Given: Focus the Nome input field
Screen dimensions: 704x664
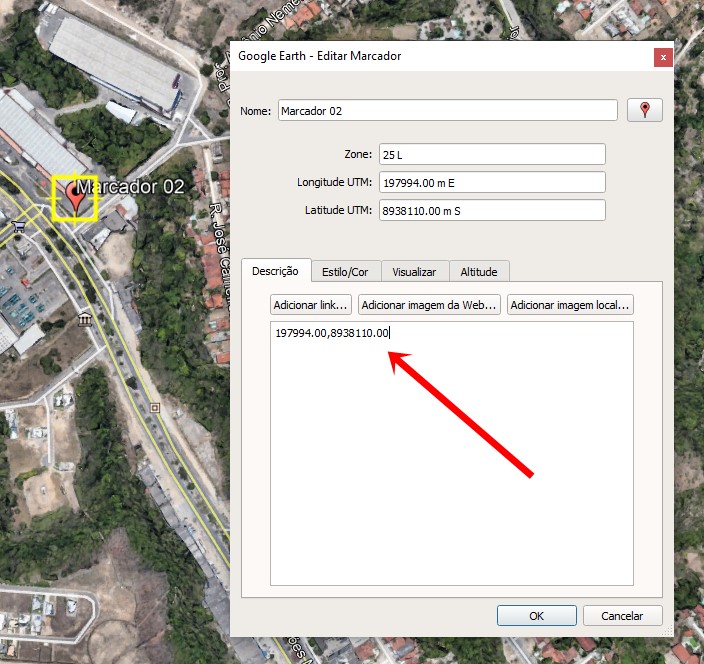Looking at the screenshot, I should (448, 110).
